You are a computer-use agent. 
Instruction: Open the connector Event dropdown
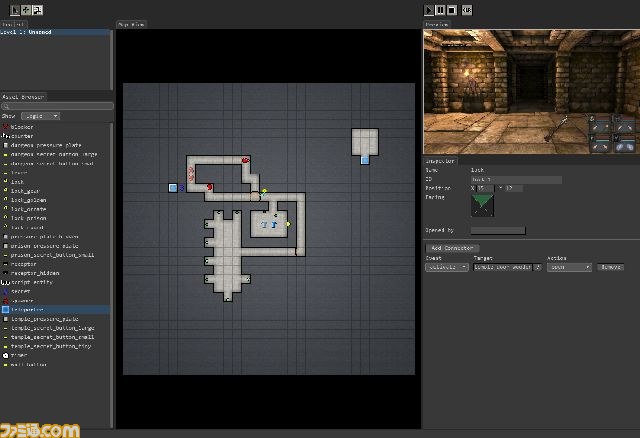pos(447,267)
